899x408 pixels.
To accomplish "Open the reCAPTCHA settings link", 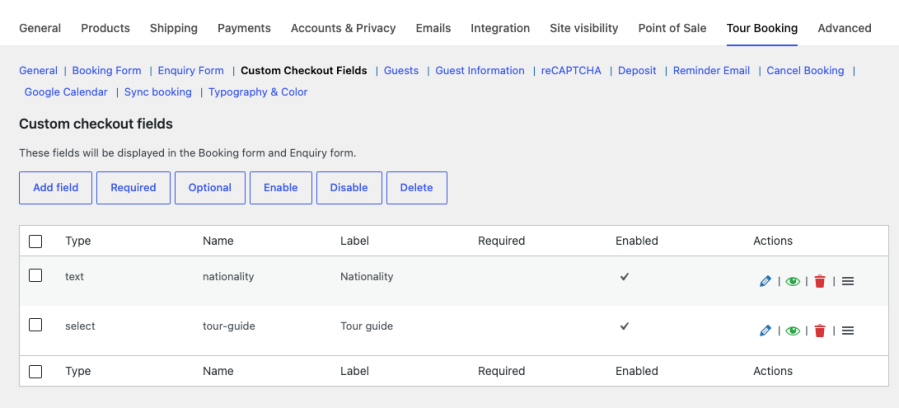I will point(572,70).
